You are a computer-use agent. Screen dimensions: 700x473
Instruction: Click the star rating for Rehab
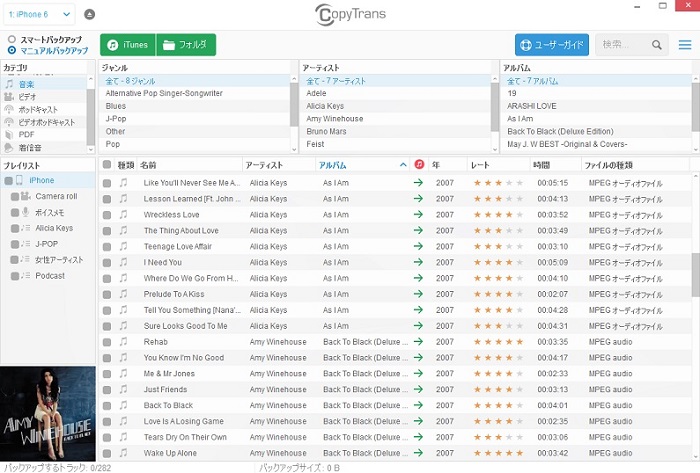498,342
